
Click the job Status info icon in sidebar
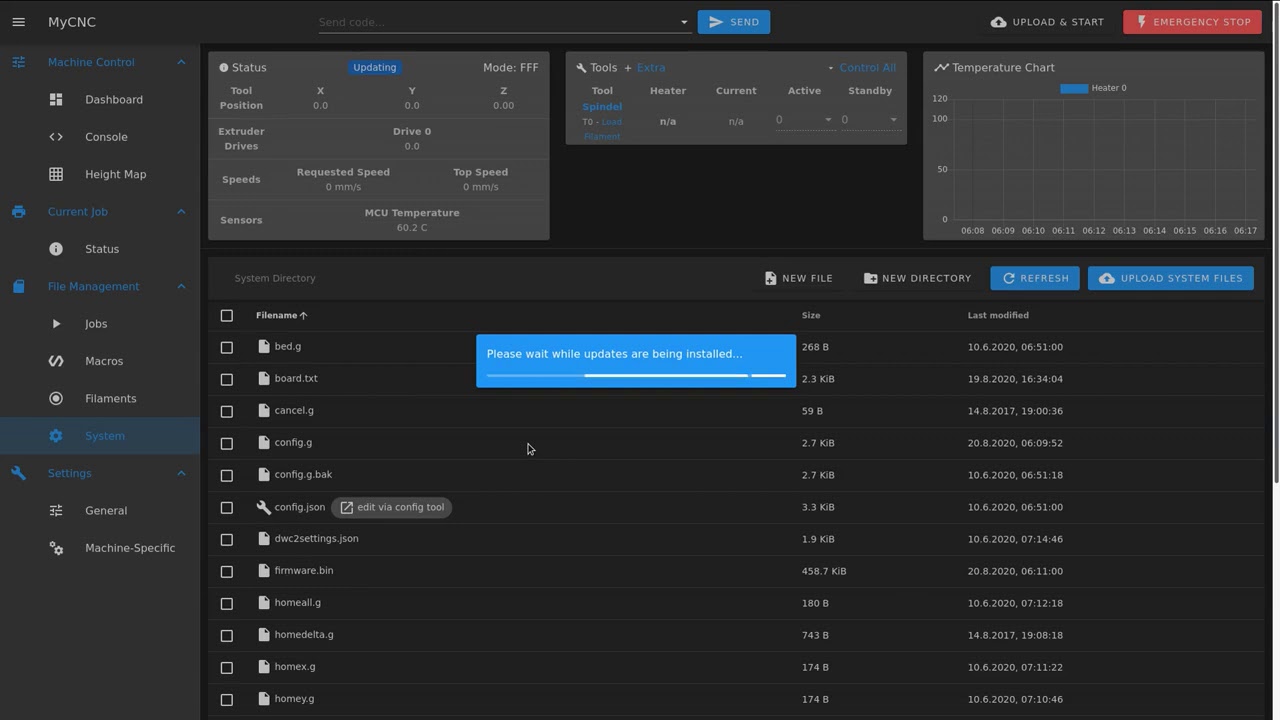coord(56,249)
